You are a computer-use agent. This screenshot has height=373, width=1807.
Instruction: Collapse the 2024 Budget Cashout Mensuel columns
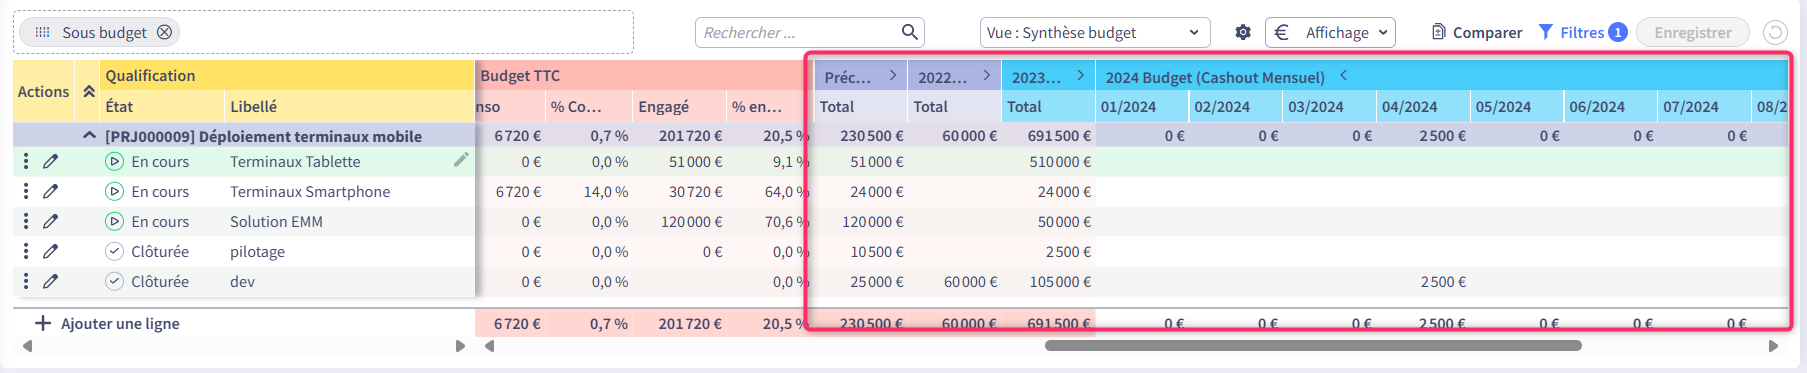[x=1344, y=75]
